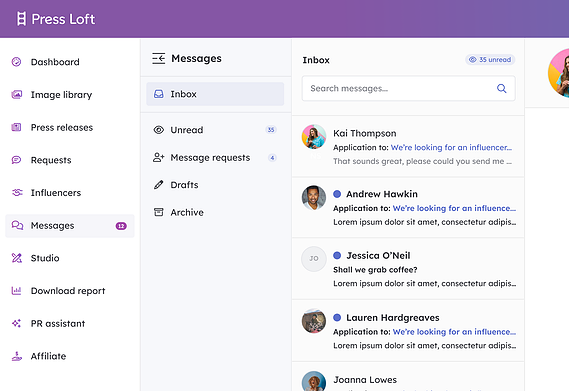
Task: Go to Dashboard page
Action: point(70,62)
